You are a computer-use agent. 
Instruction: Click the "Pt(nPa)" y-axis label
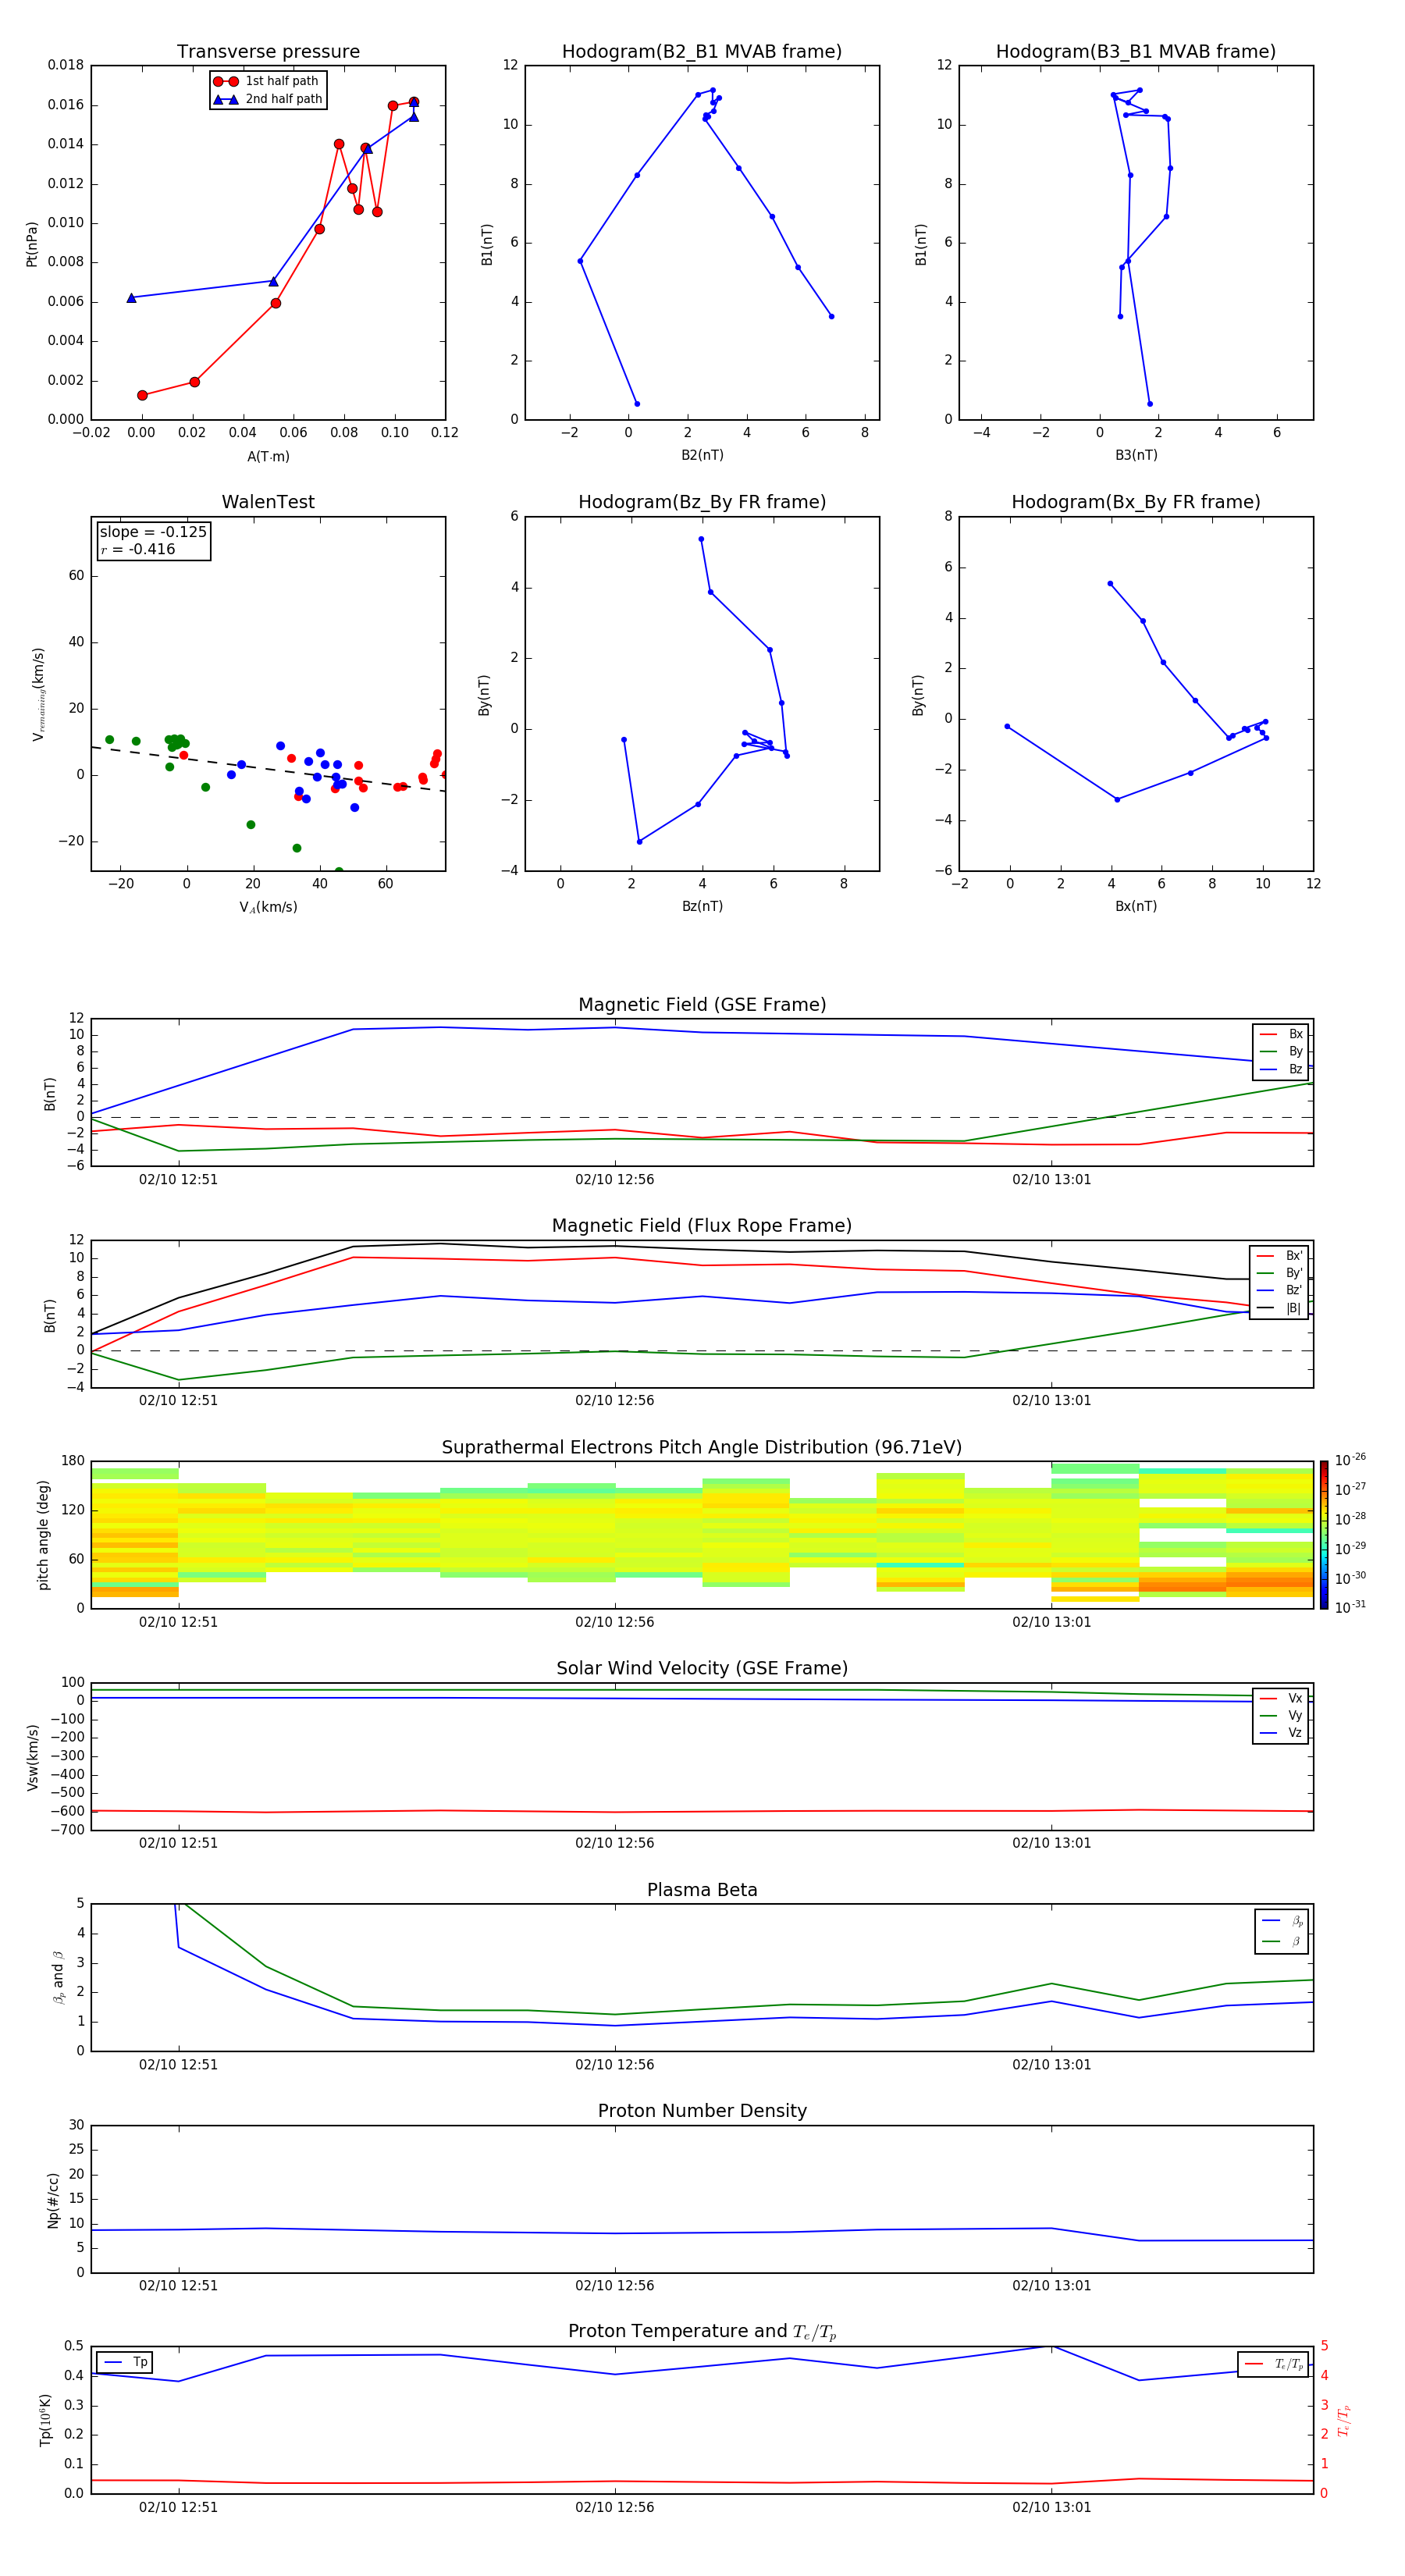(x=32, y=244)
